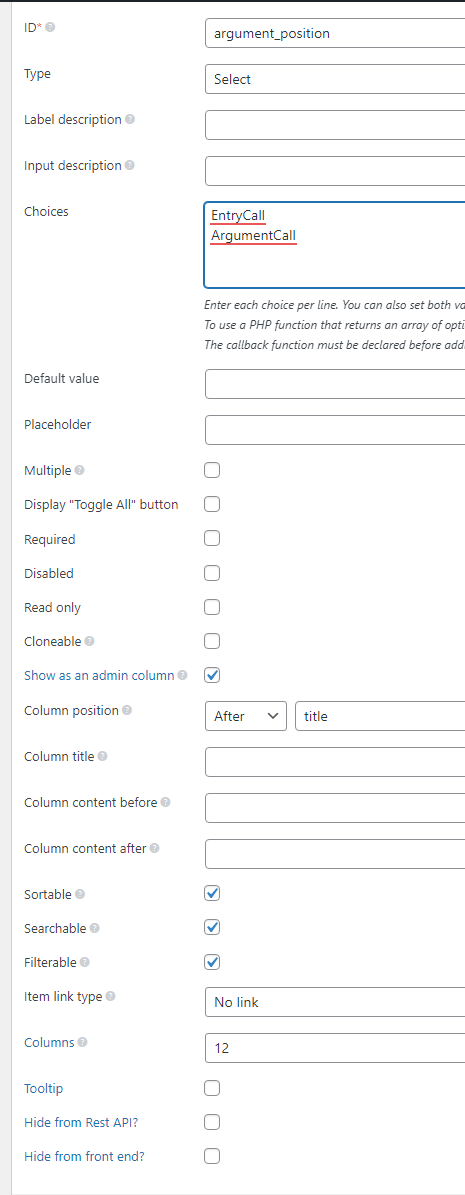Open the Item link type dropdown
The height and width of the screenshot is (1195, 465).
coord(335,1002)
